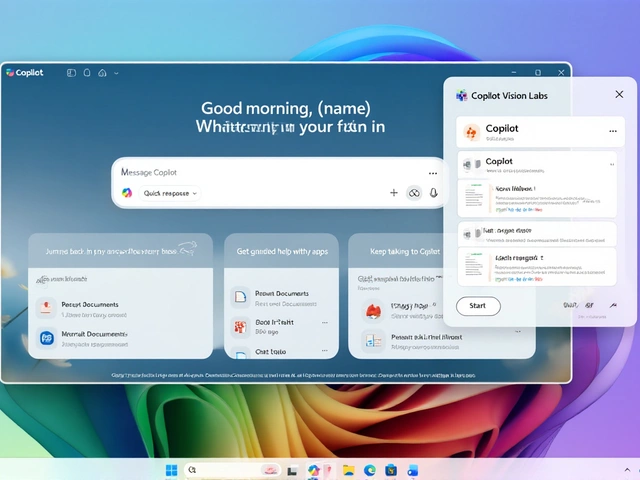Open the three-dot menu in the message box
This screenshot has height=480, width=640.
433,173
